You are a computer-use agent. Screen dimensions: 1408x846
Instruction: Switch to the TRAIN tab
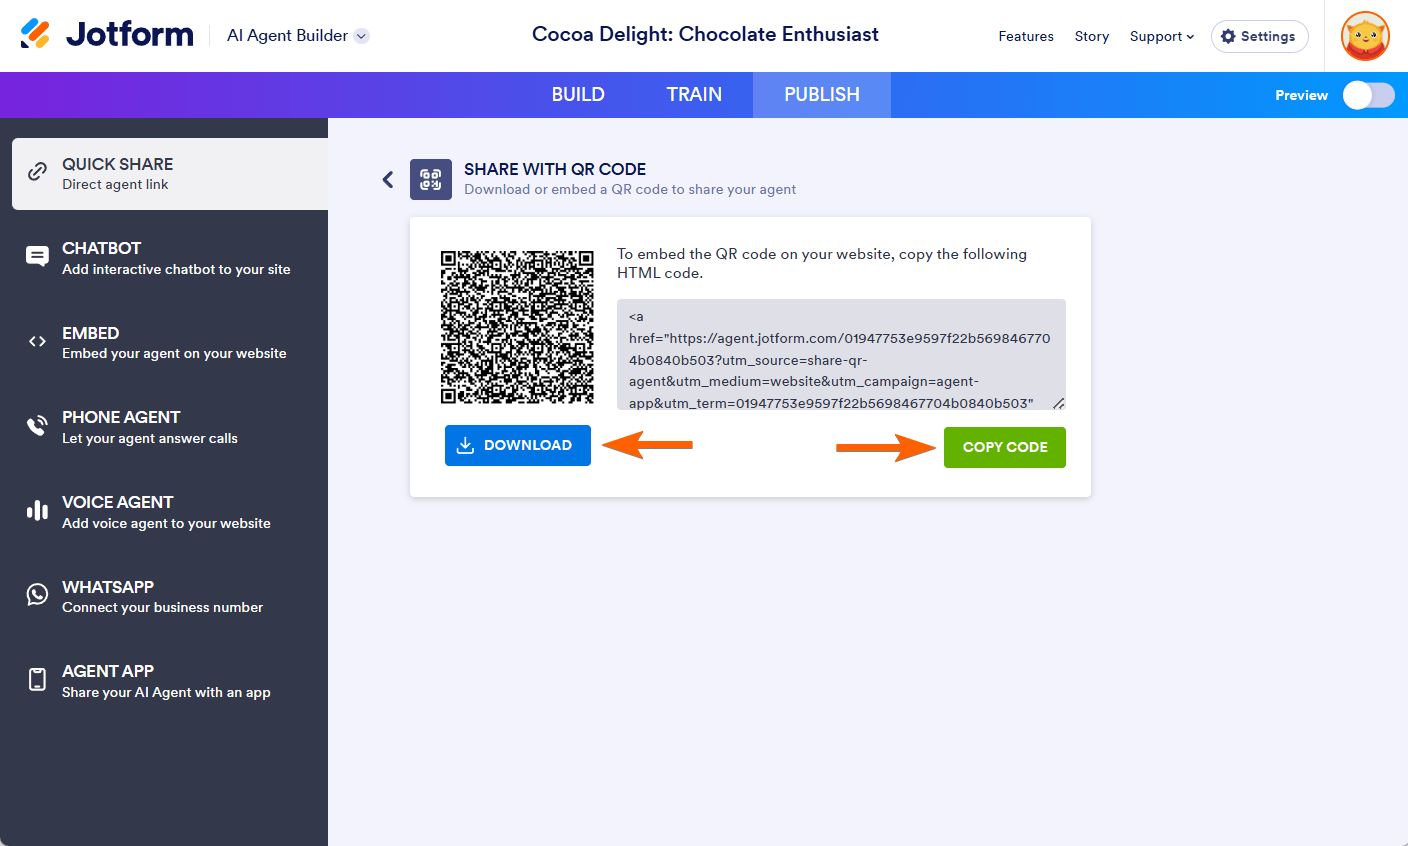pos(694,95)
